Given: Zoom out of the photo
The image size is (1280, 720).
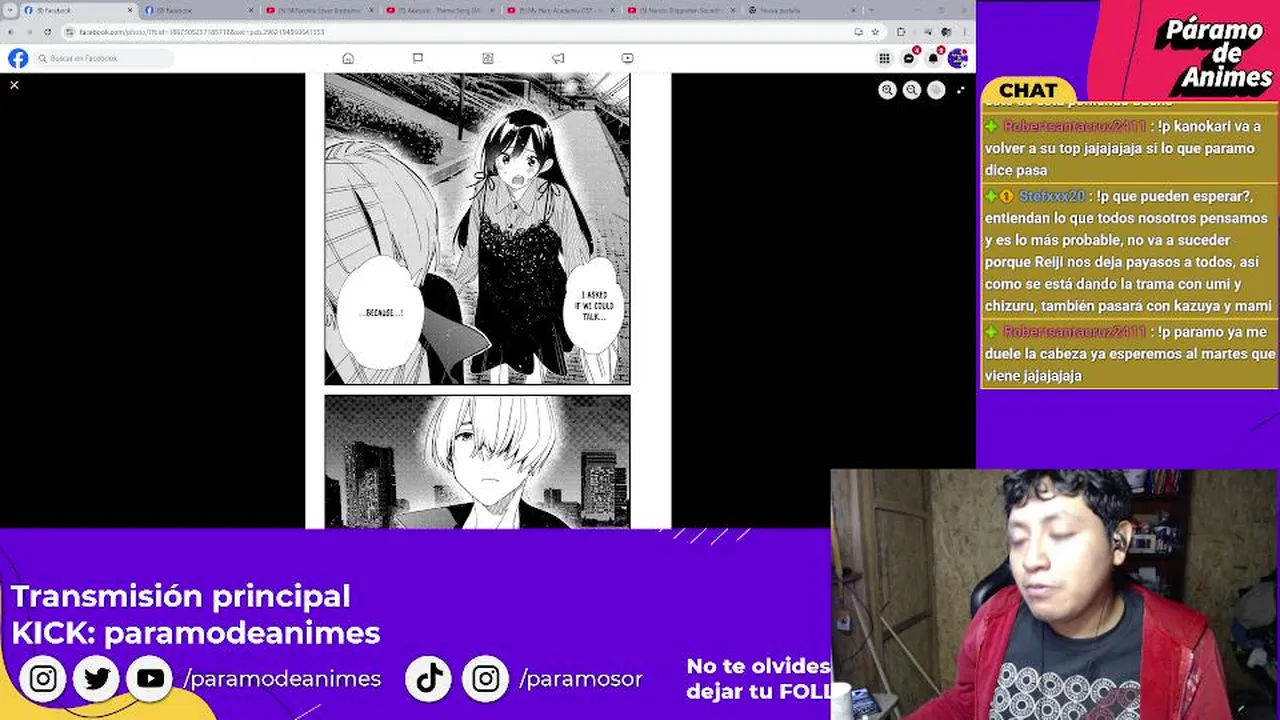Looking at the screenshot, I should pos(911,90).
